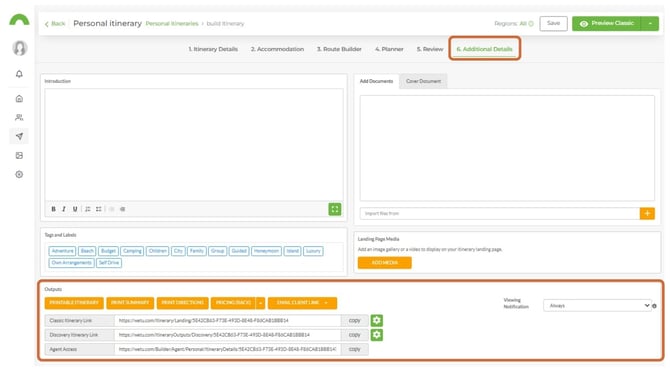Click Printable Itinerary button
The height and width of the screenshot is (372, 670).
point(74,303)
